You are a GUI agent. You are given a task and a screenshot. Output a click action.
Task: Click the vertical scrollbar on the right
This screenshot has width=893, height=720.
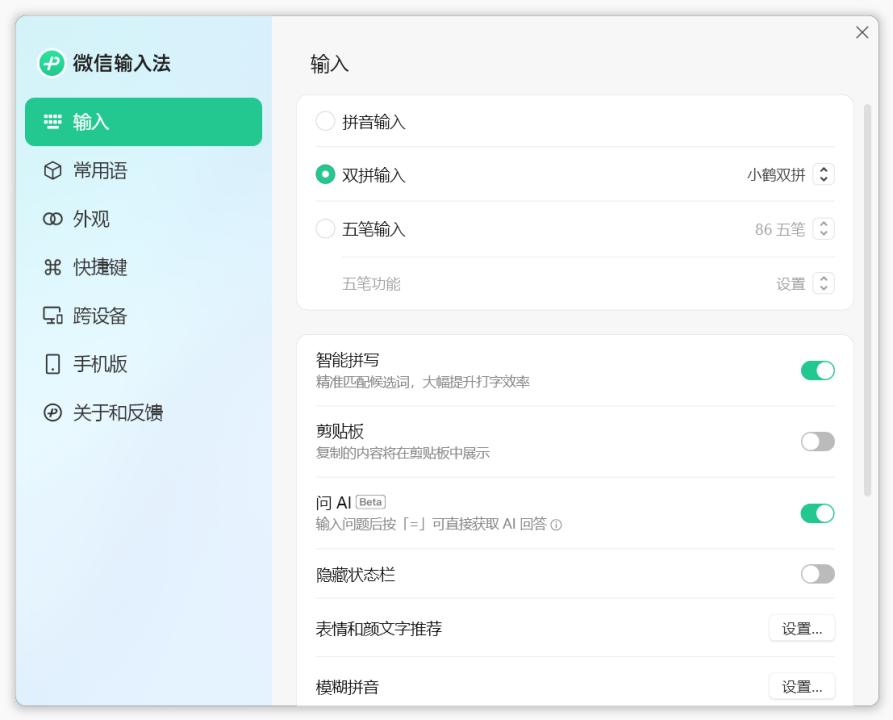pos(867,300)
